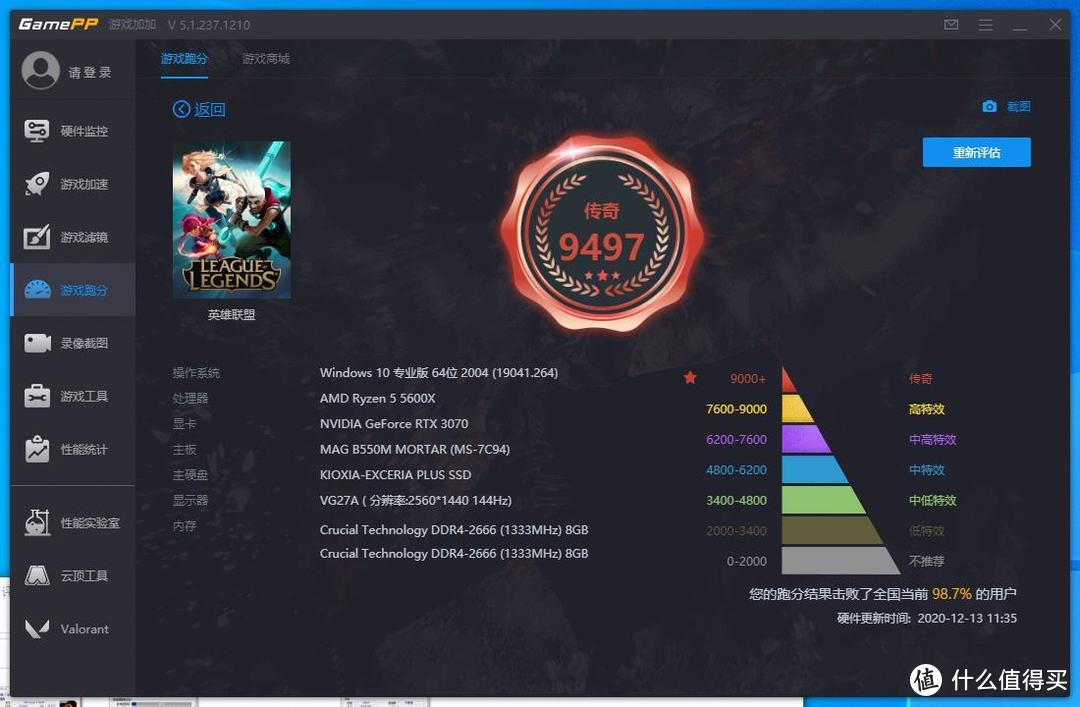Open 性能统计 chart icon in sidebar
1080x707 pixels.
pos(37,449)
